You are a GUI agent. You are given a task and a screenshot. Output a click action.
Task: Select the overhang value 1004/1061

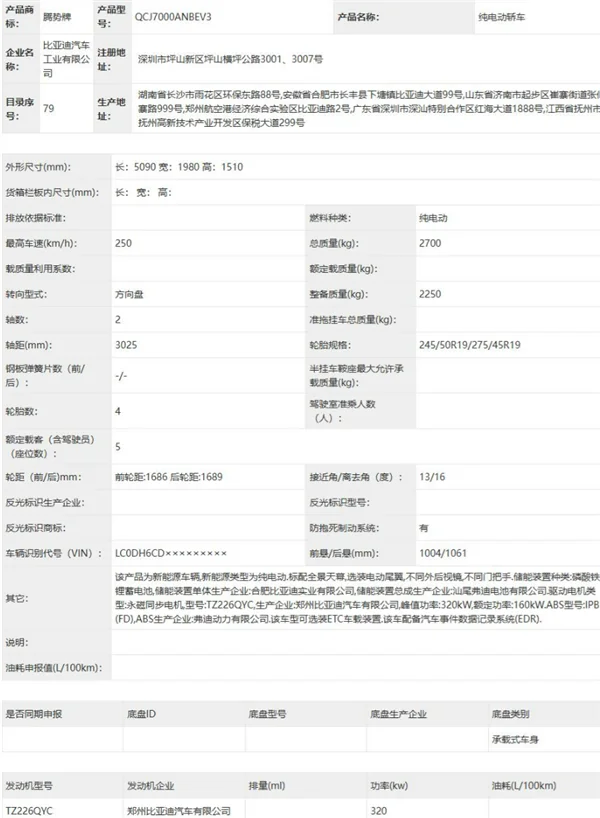click(x=442, y=553)
